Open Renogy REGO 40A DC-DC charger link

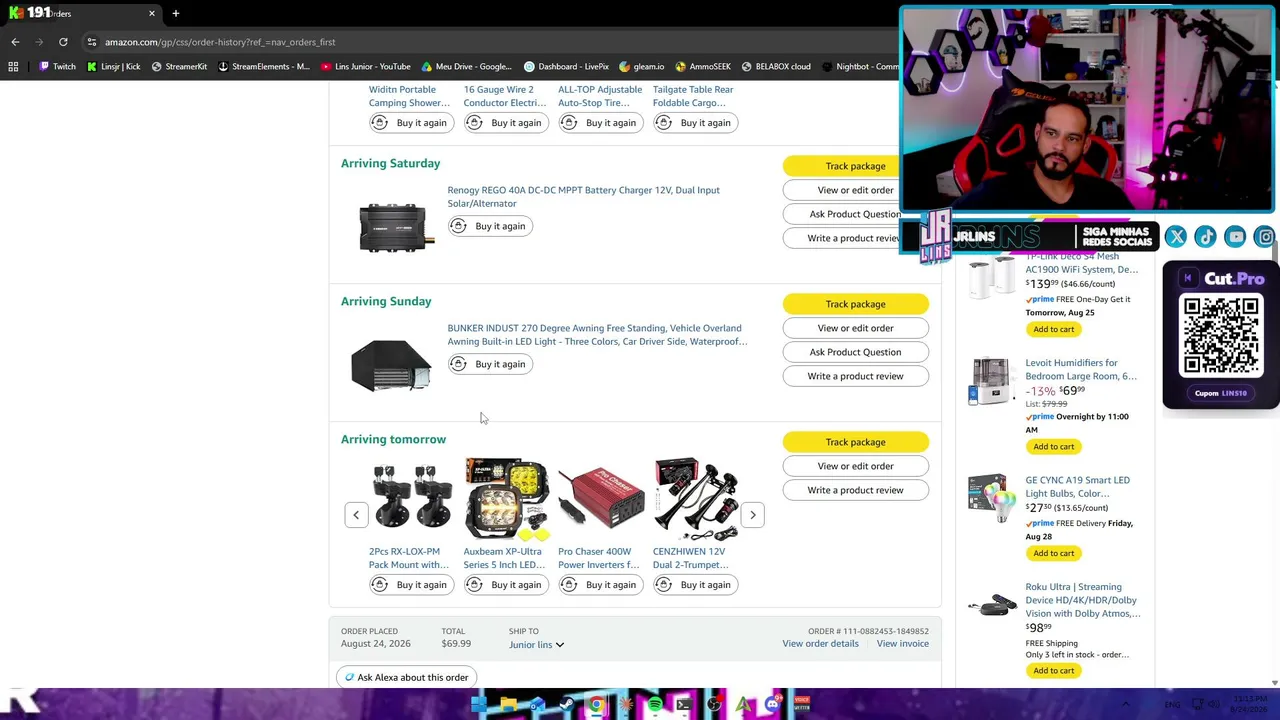(583, 197)
